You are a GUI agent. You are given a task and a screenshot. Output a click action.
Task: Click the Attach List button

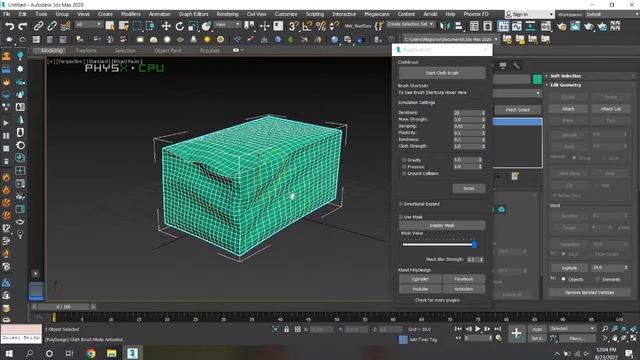(x=611, y=109)
